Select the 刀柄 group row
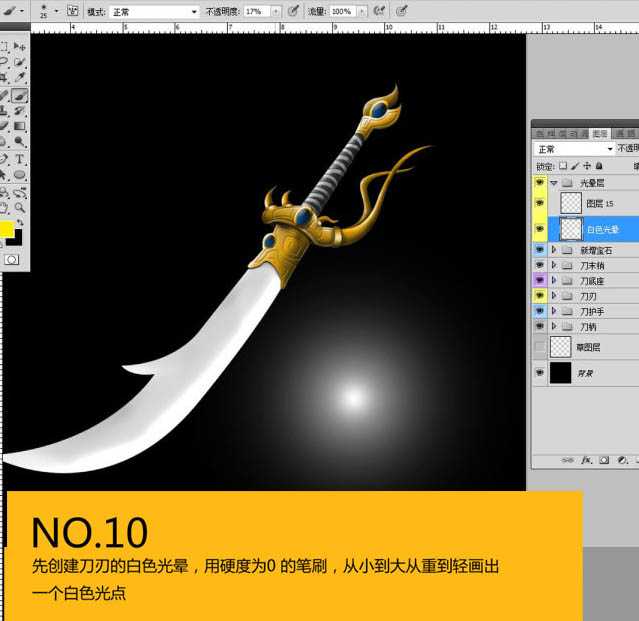The width and height of the screenshot is (639, 621). [x=593, y=326]
